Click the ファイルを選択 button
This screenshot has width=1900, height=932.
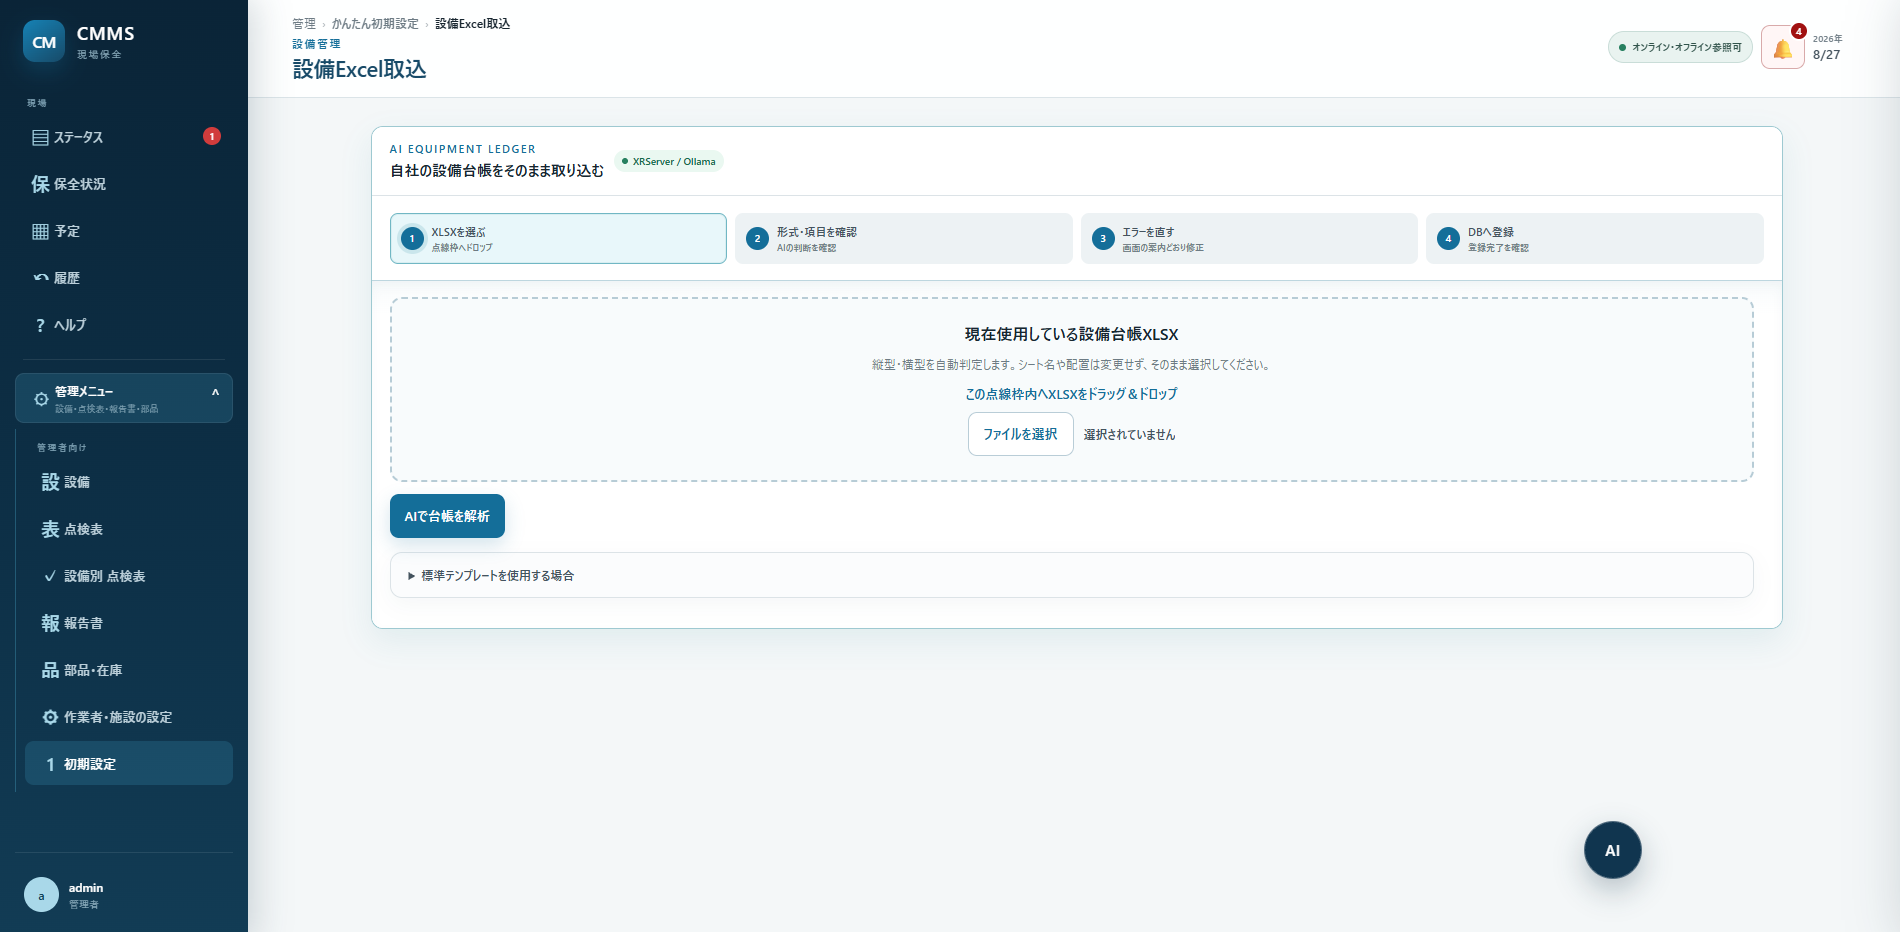click(x=1020, y=434)
